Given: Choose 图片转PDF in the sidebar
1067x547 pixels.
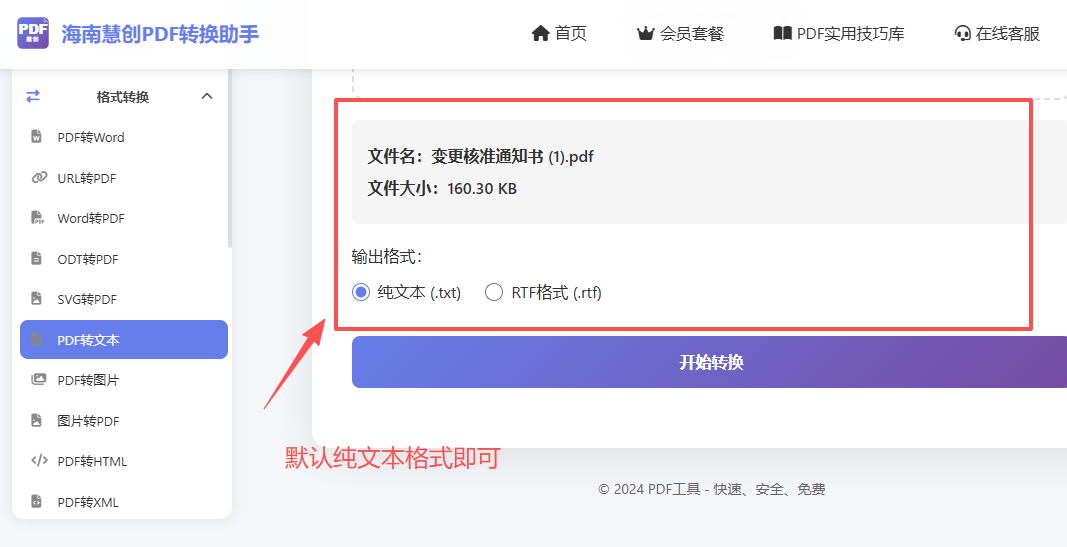Looking at the screenshot, I should click(x=124, y=420).
